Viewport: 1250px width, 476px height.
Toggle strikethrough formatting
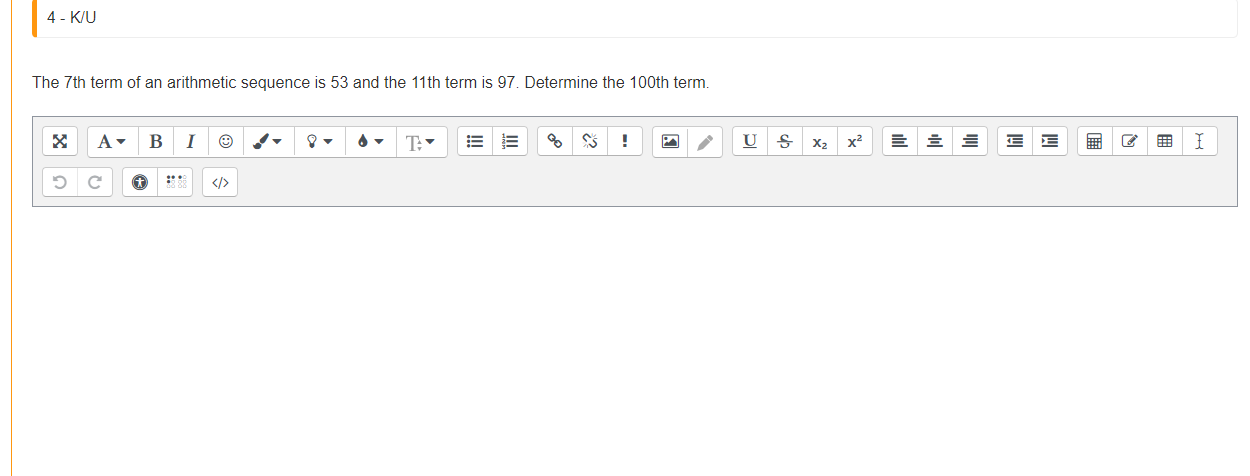785,142
